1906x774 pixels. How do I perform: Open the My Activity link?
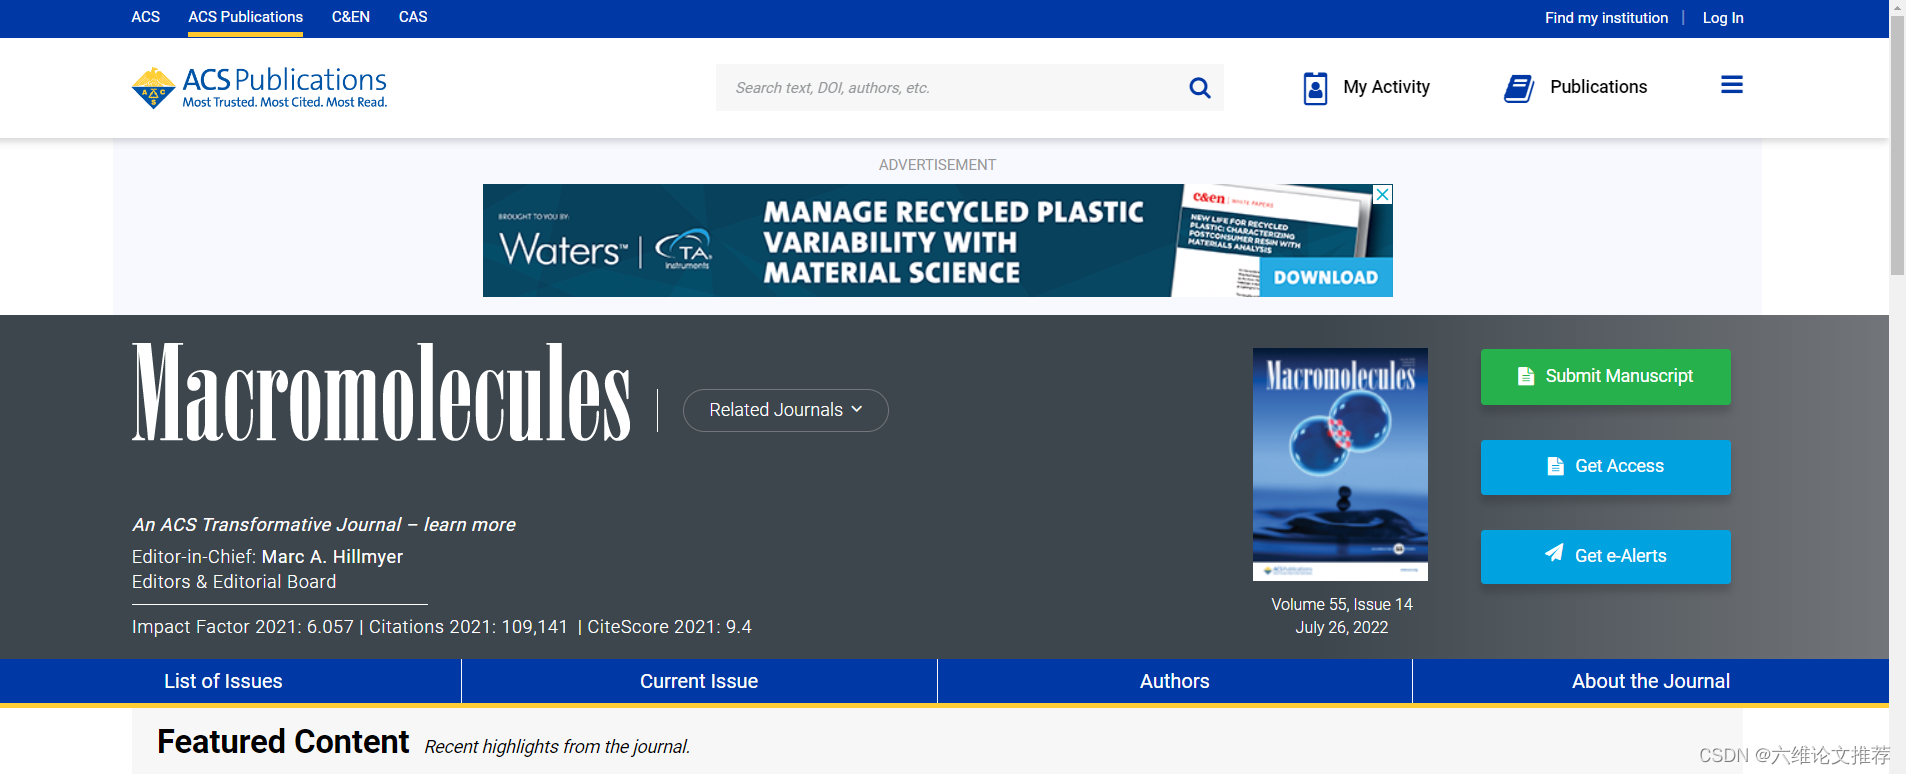(x=1386, y=87)
